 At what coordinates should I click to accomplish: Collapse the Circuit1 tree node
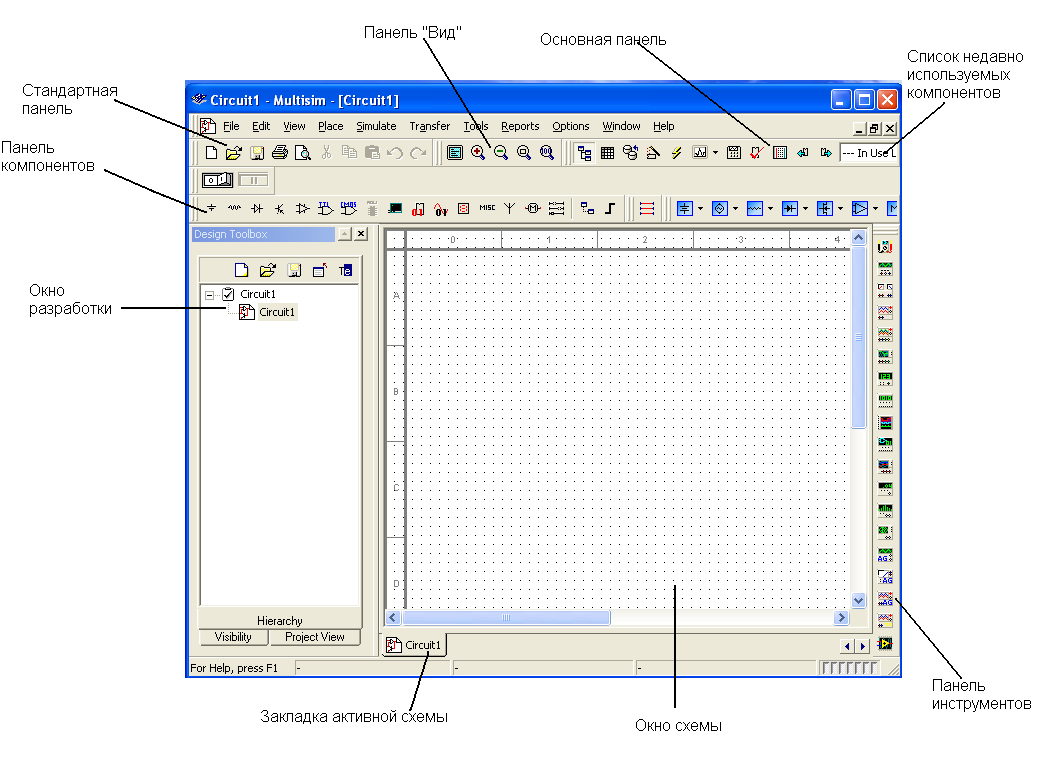click(x=209, y=294)
